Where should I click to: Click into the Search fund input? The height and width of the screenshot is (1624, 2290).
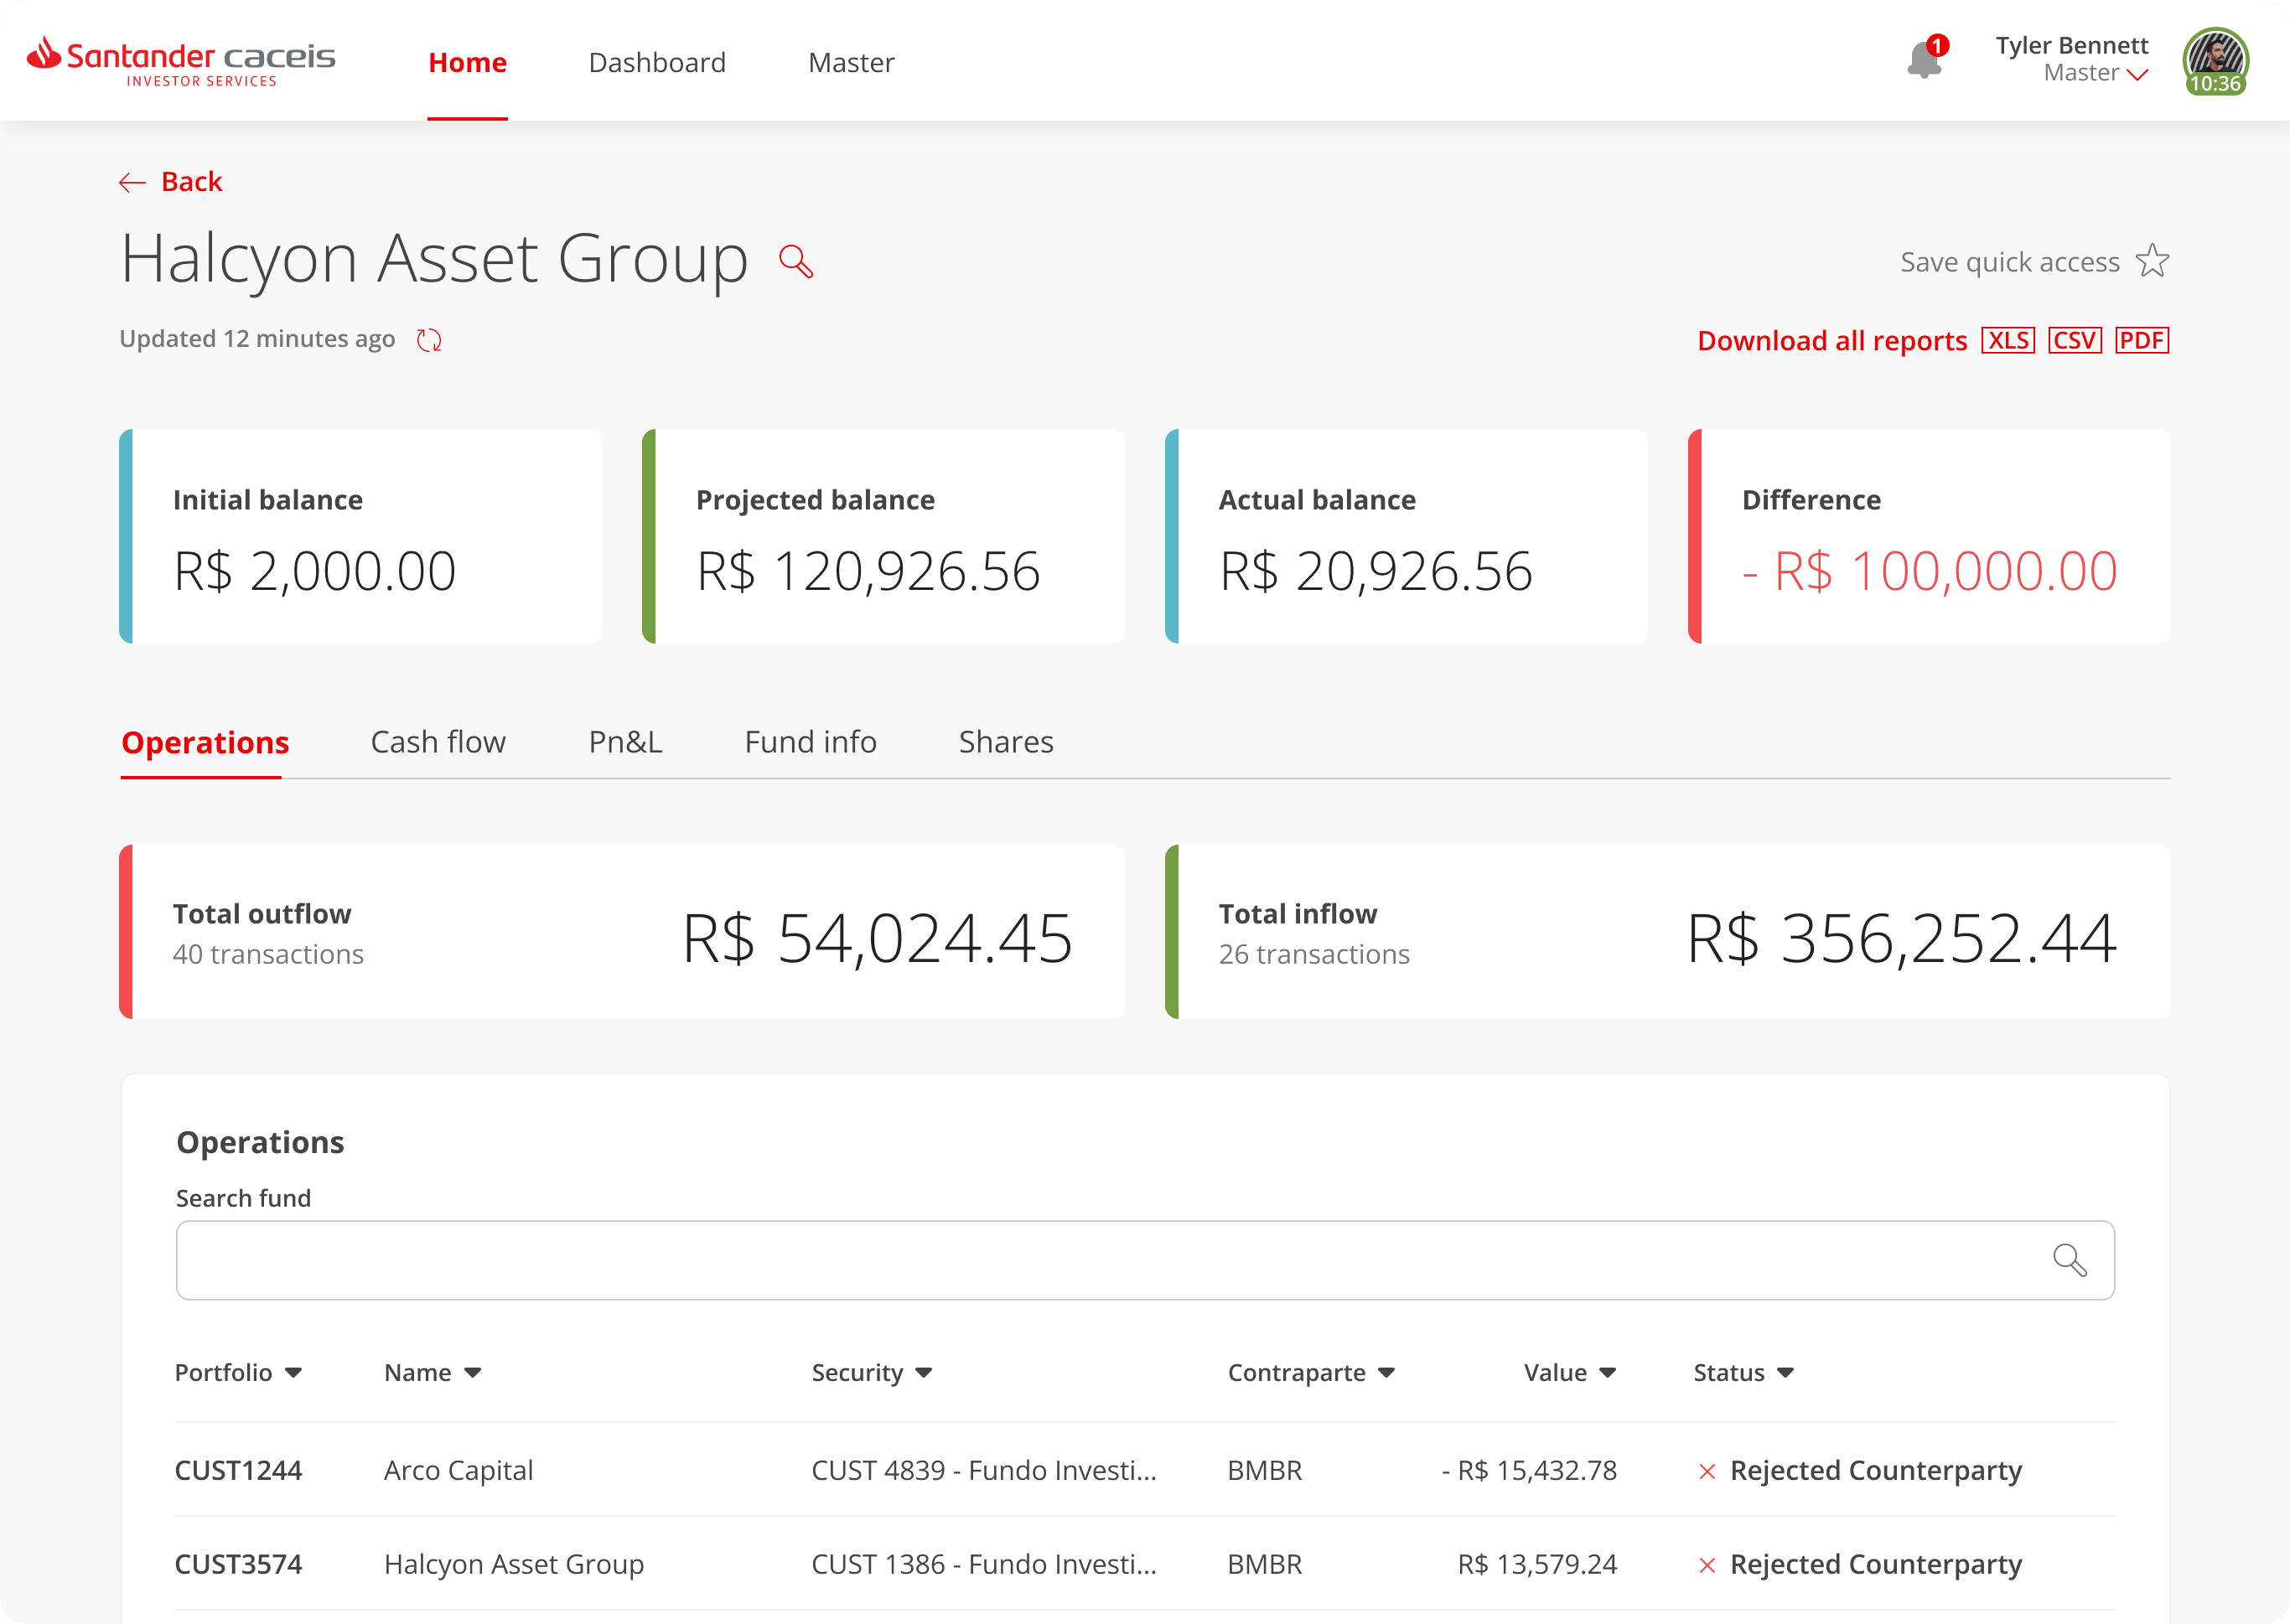(1145, 1260)
